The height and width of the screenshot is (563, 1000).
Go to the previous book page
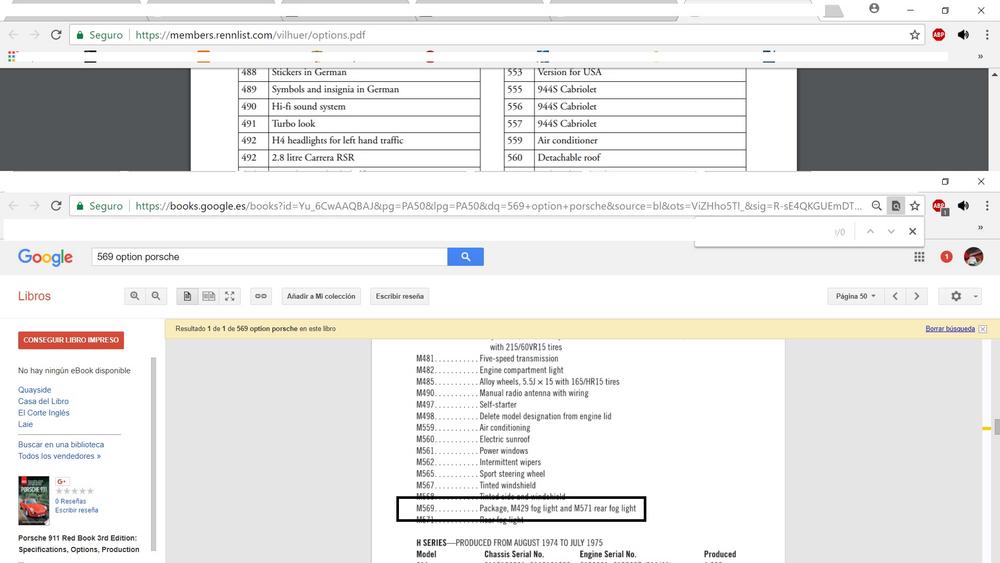(x=895, y=296)
